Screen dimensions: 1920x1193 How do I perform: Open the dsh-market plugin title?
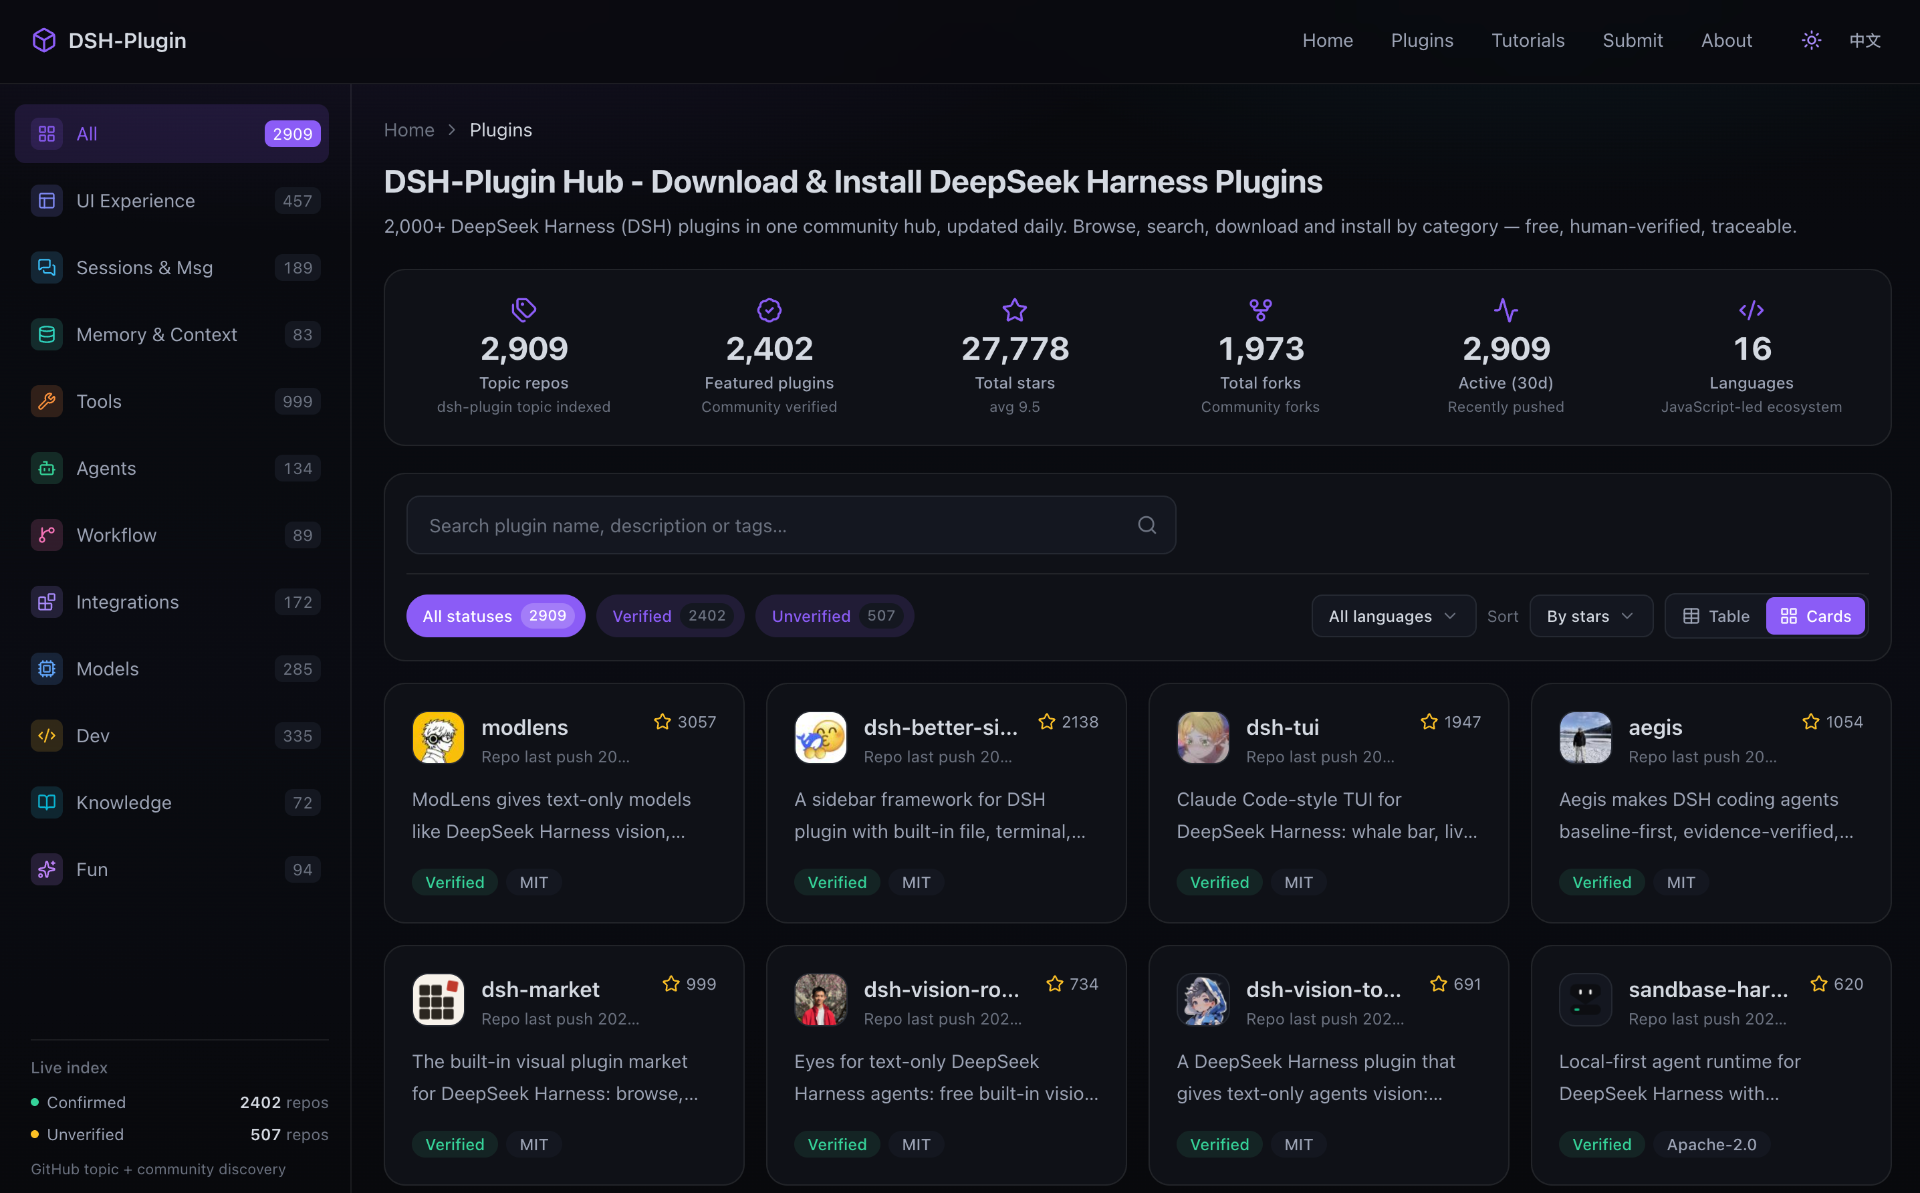point(540,990)
